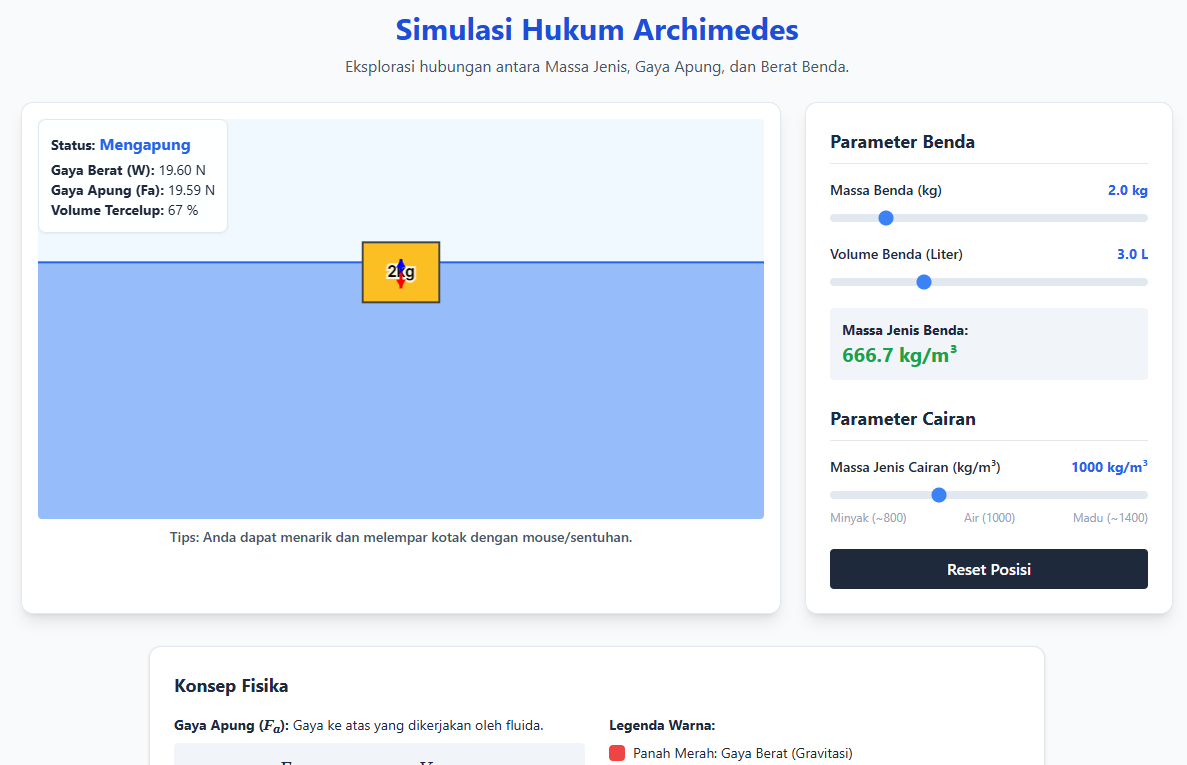Click the green 666.7 kg/m³ density readout
Viewport: 1187px width, 765px height.
[899, 355]
